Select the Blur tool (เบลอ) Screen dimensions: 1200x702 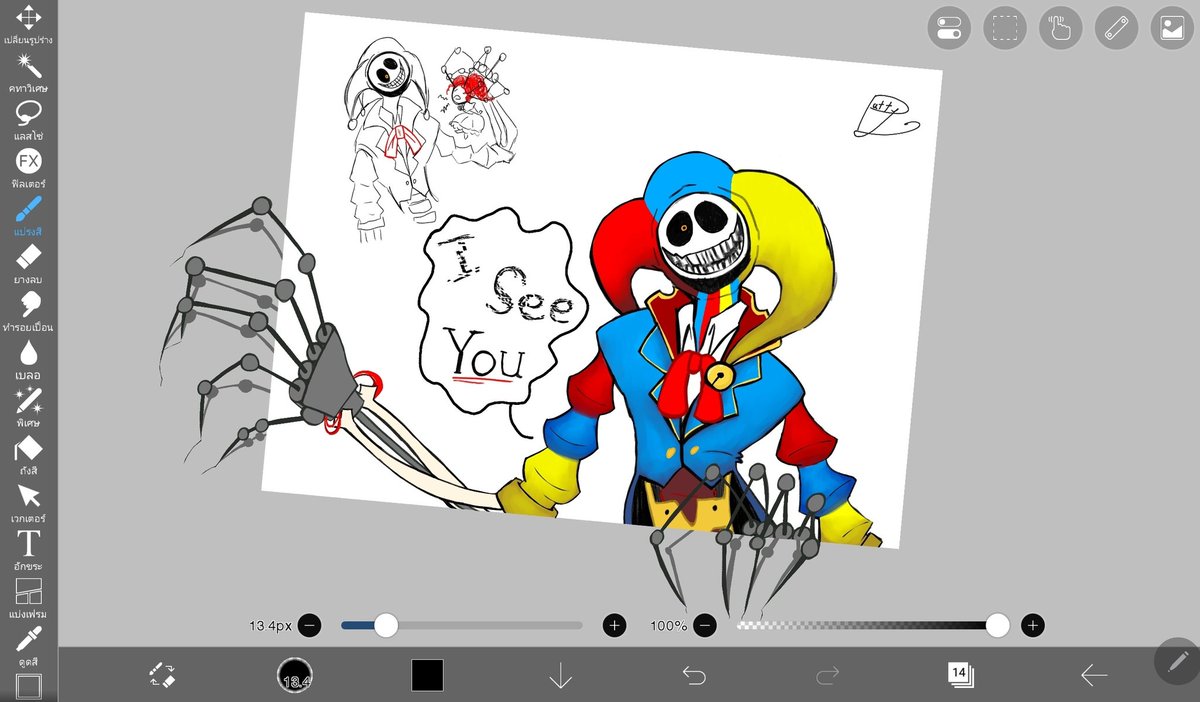point(28,360)
